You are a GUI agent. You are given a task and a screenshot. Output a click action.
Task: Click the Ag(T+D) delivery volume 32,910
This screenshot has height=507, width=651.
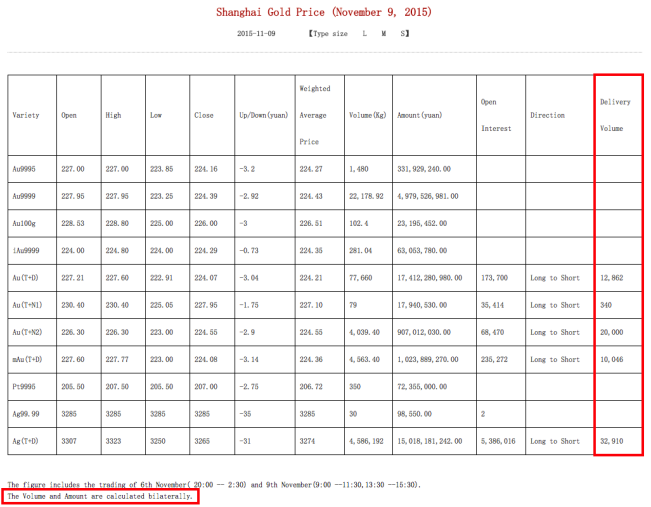pos(612,441)
